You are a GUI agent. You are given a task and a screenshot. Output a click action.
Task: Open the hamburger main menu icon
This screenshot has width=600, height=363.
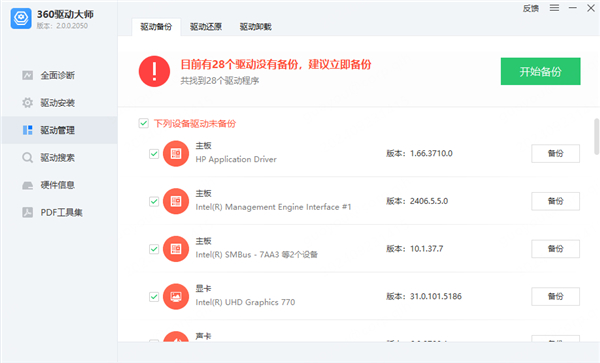554,8
